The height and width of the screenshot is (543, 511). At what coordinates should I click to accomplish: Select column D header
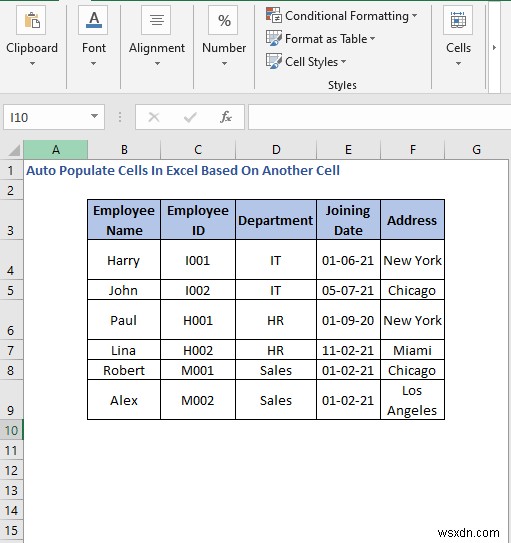coord(276,150)
